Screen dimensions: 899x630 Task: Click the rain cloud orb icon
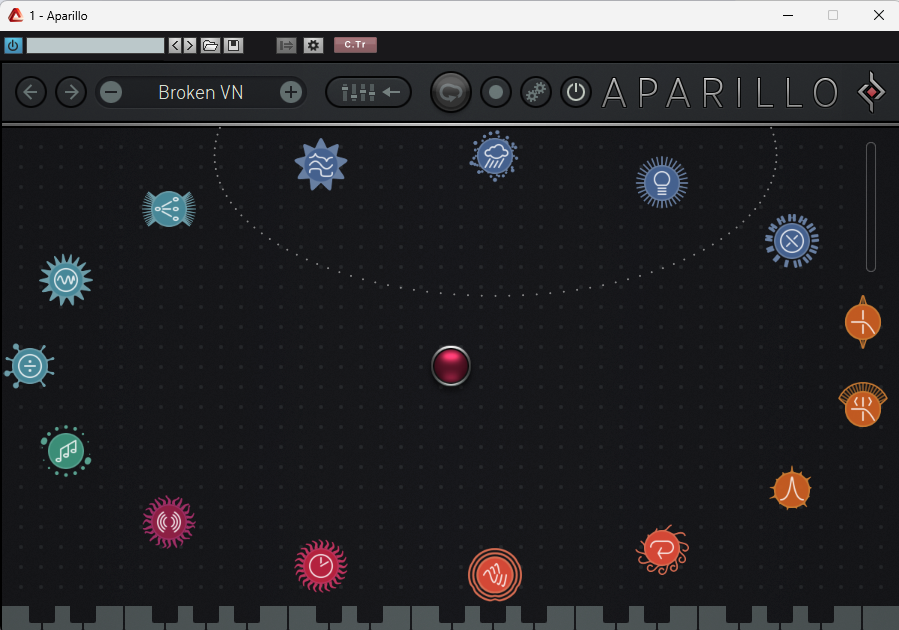pyautogui.click(x=494, y=155)
